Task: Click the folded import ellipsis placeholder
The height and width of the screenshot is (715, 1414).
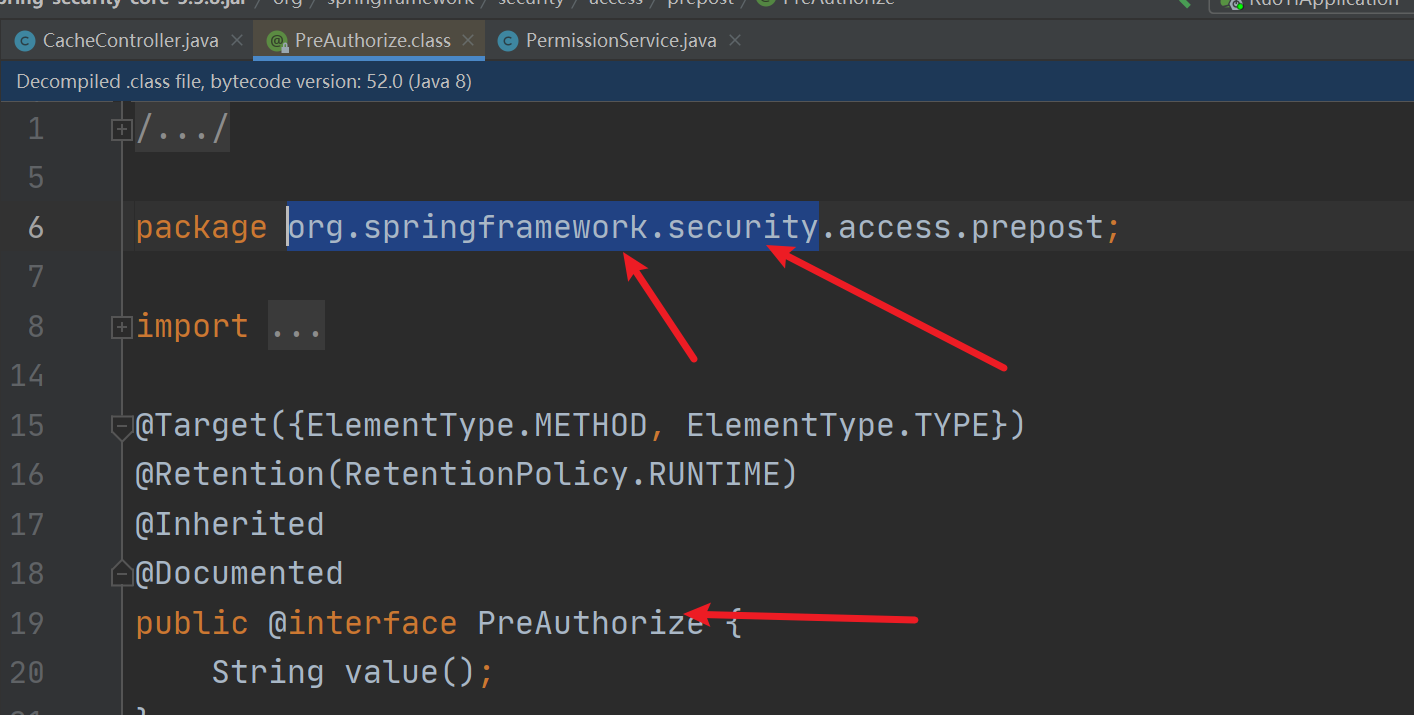Action: [x=296, y=326]
